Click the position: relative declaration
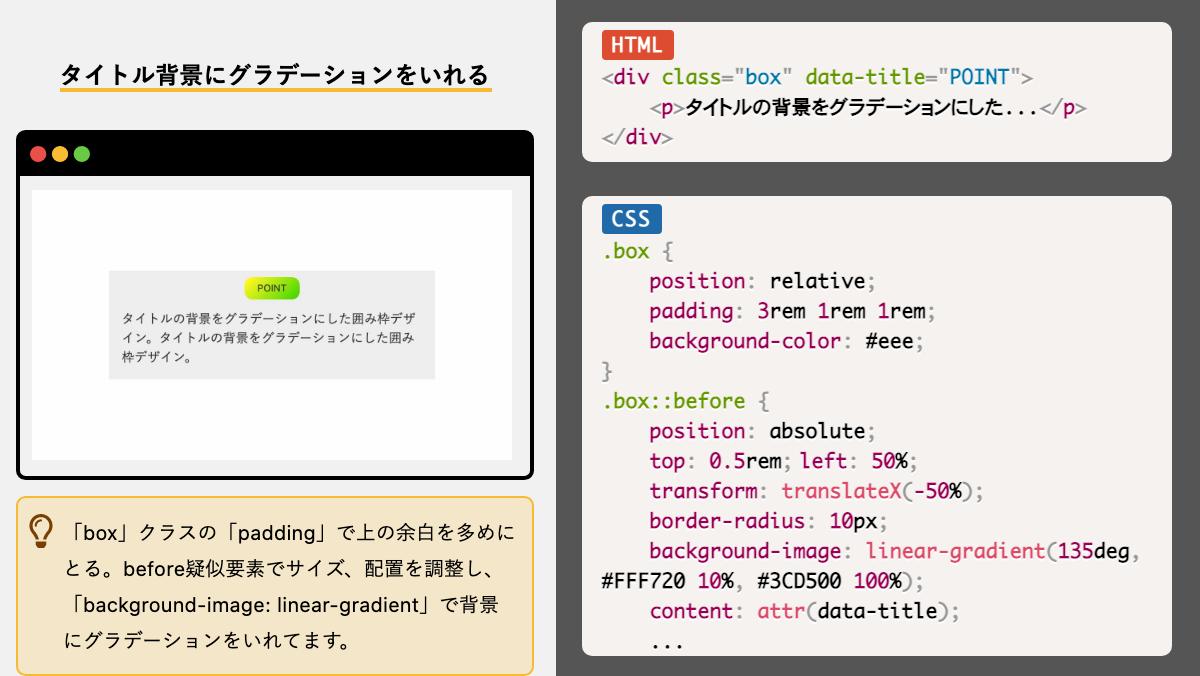The width and height of the screenshot is (1200, 676). pos(762,281)
